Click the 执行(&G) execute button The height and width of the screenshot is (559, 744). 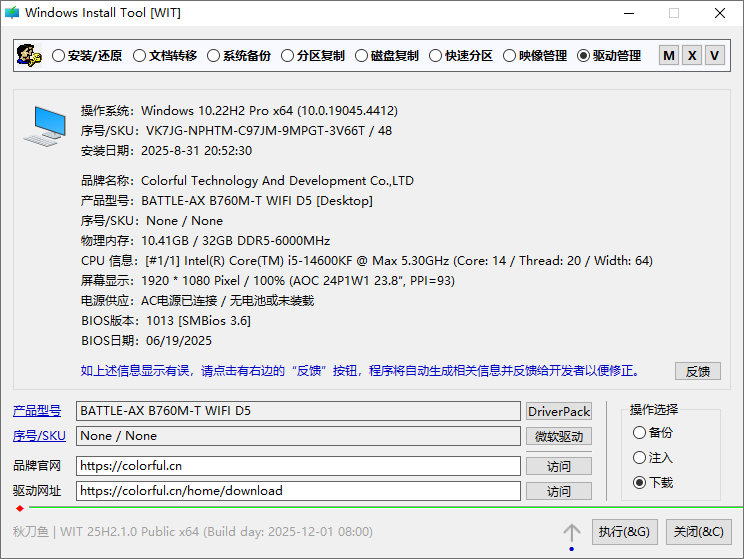pyautogui.click(x=624, y=532)
